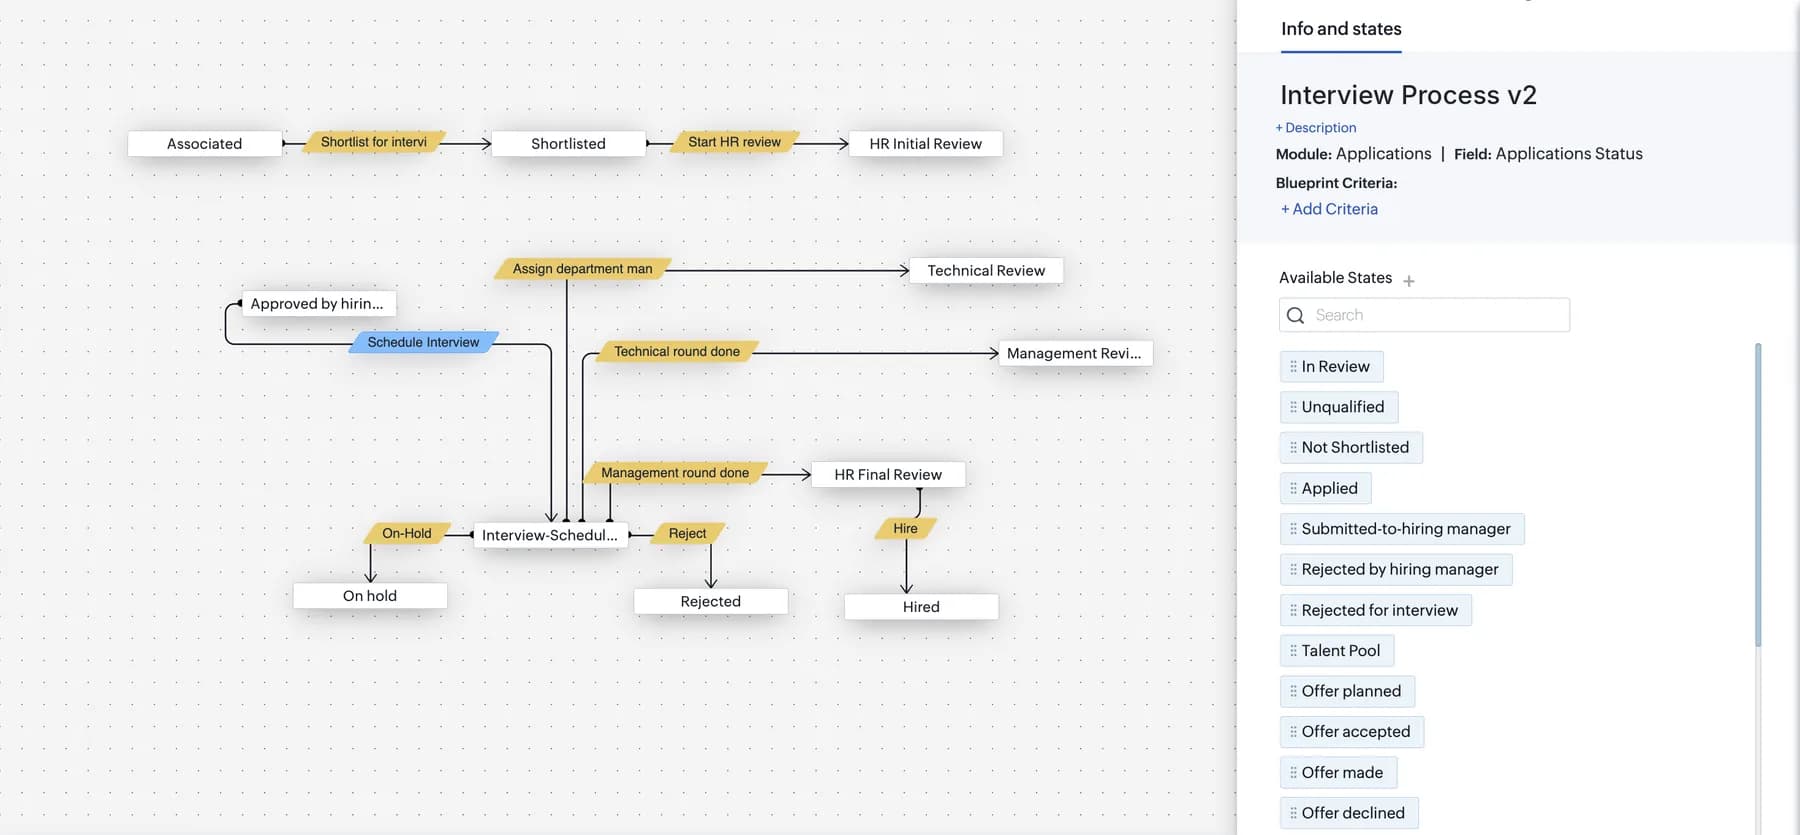Select the Applied state chip
Viewport: 1800px width, 835px height.
1325,488
